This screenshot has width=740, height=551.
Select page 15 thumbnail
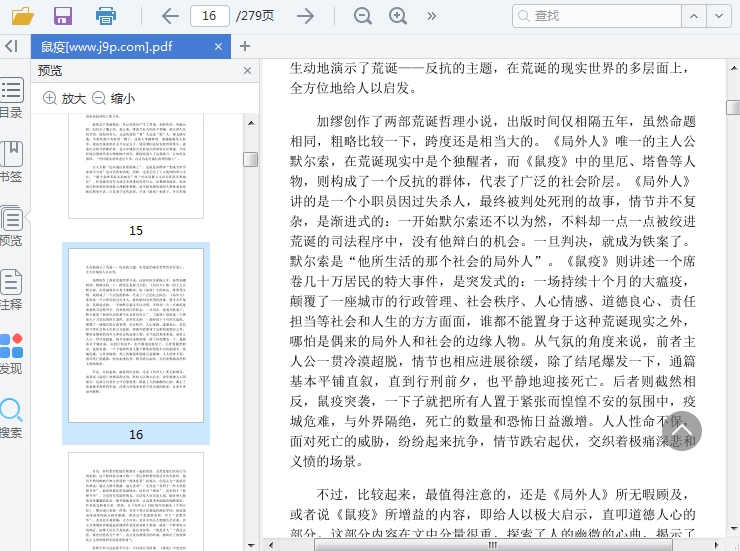click(x=136, y=166)
